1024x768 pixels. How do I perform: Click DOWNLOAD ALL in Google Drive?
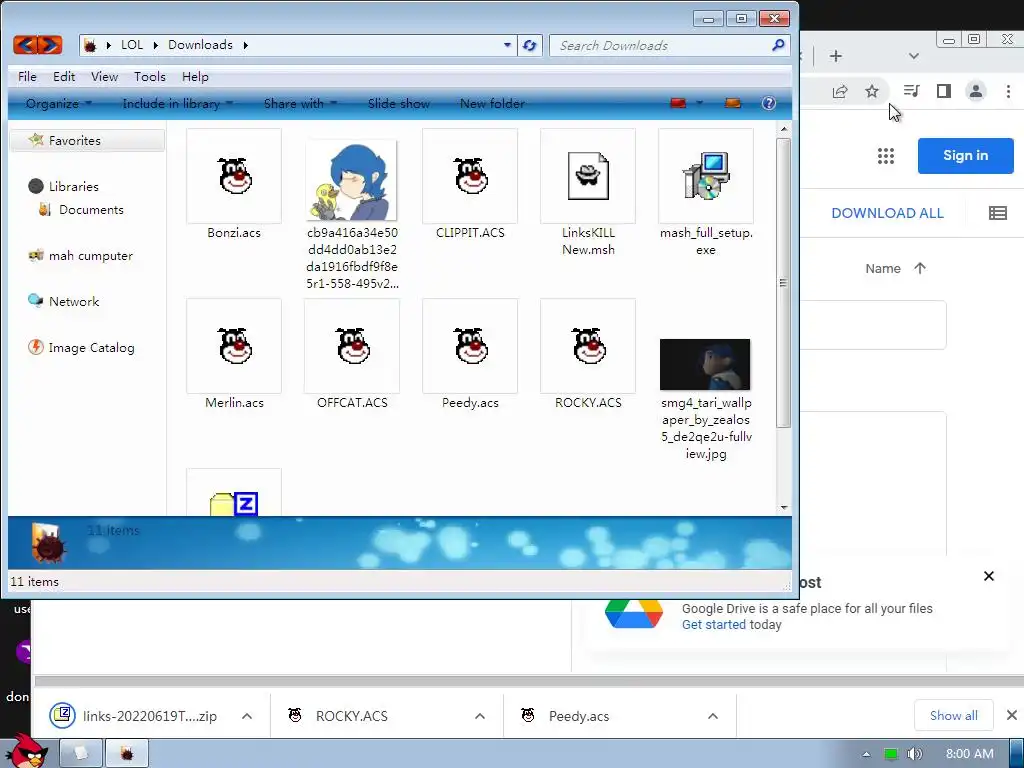point(887,213)
